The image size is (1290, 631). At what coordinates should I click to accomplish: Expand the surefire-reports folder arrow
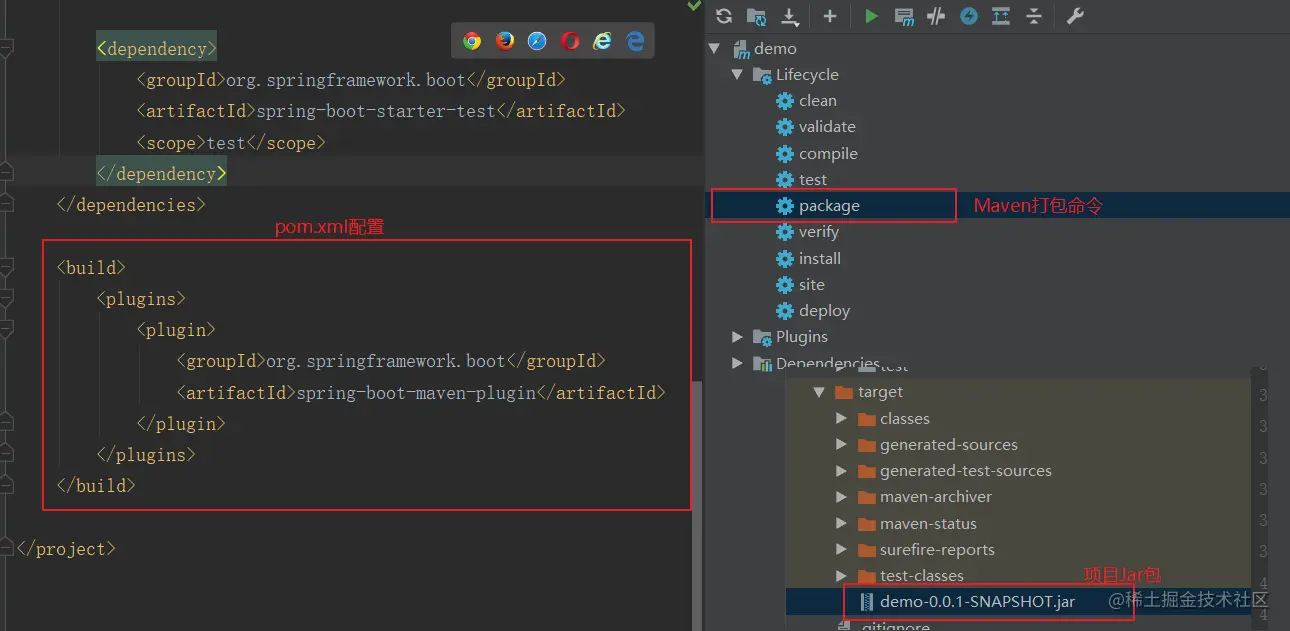coord(841,549)
